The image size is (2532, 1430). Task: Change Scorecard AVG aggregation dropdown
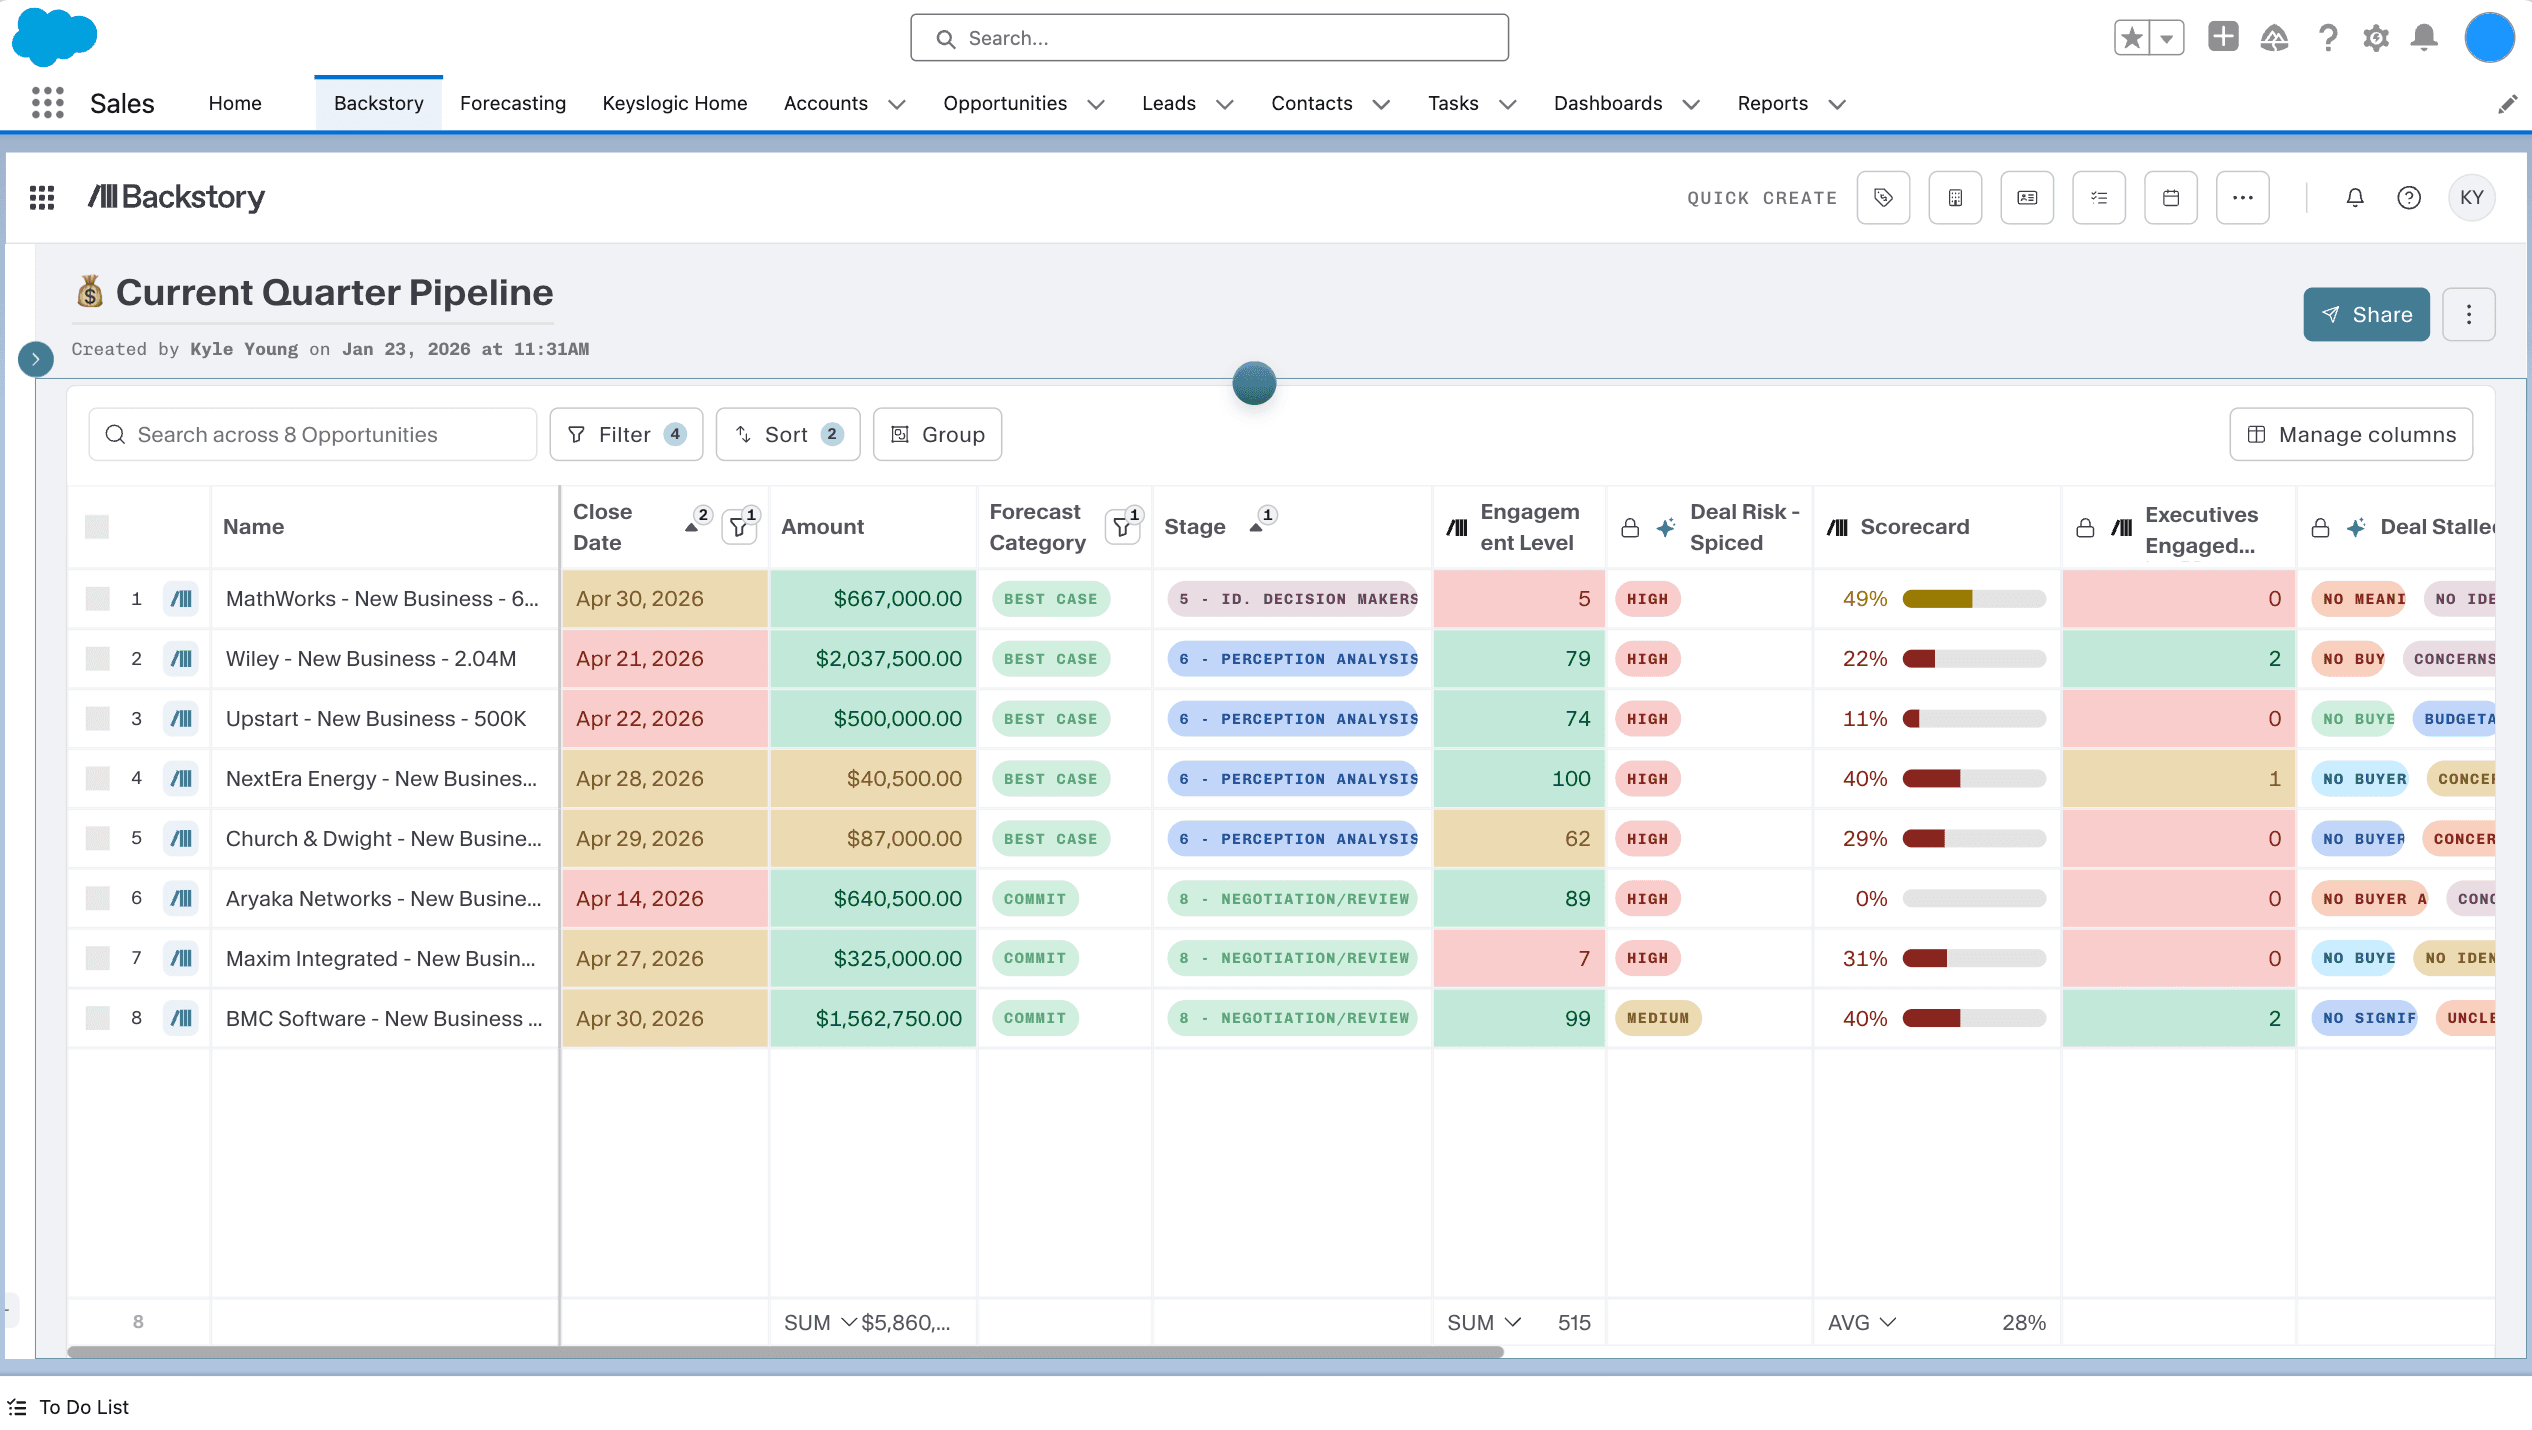pyautogui.click(x=1862, y=1322)
